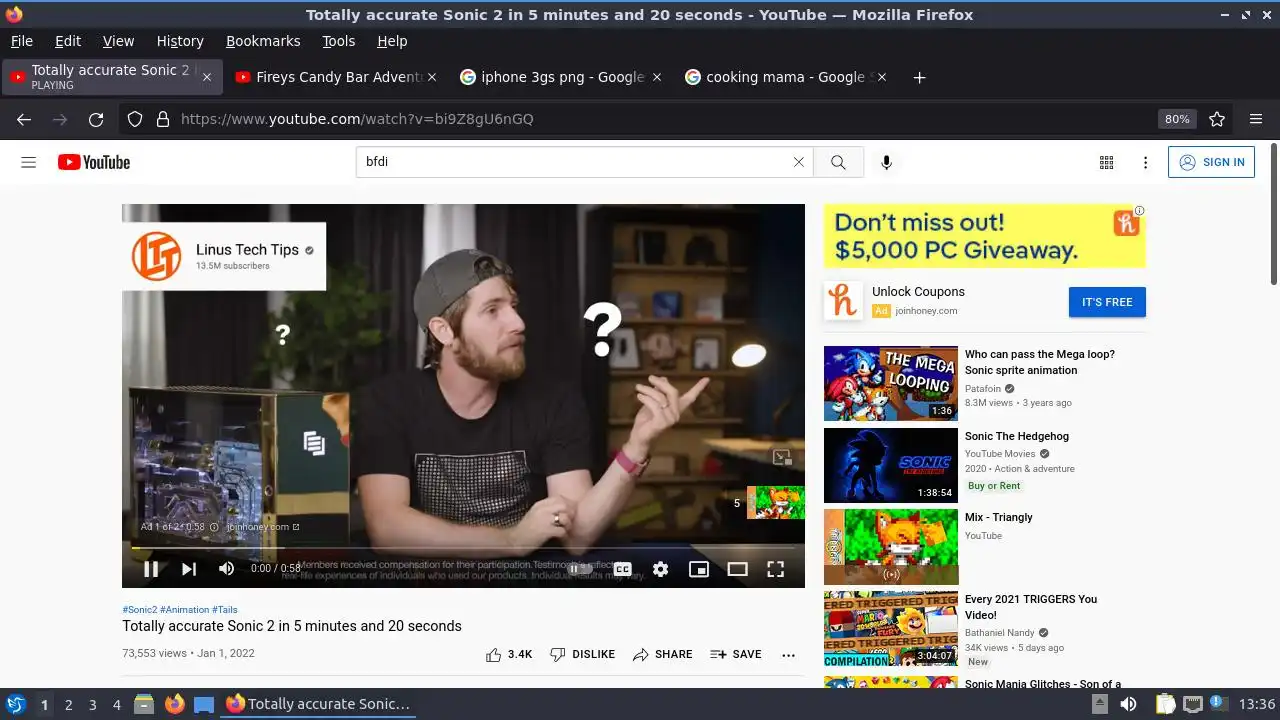Open file manager from the taskbar
The image size is (1280, 720).
pos(143,704)
